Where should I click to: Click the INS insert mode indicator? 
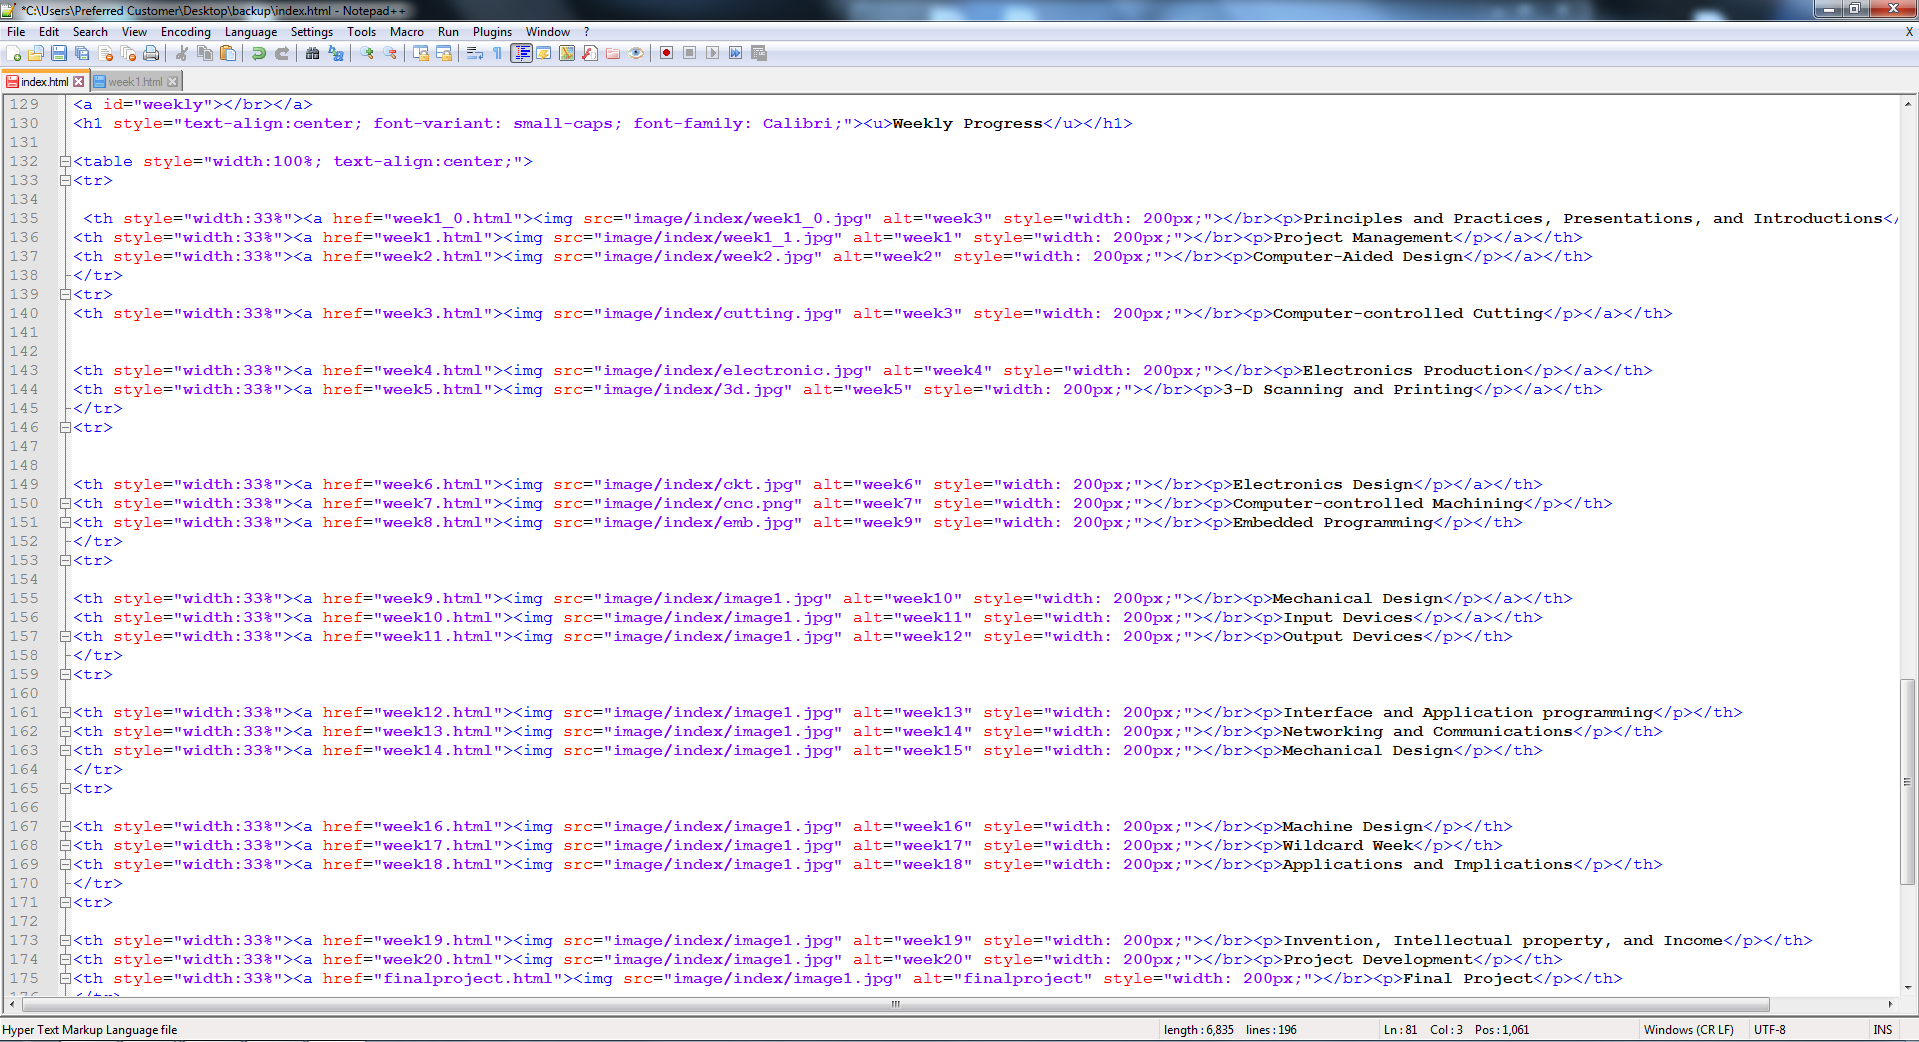pos(1883,1030)
